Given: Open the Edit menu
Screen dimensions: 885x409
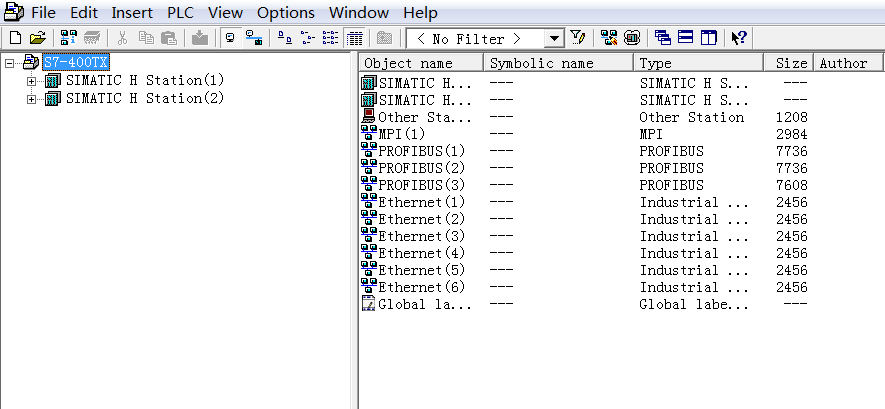Looking at the screenshot, I should tap(84, 12).
